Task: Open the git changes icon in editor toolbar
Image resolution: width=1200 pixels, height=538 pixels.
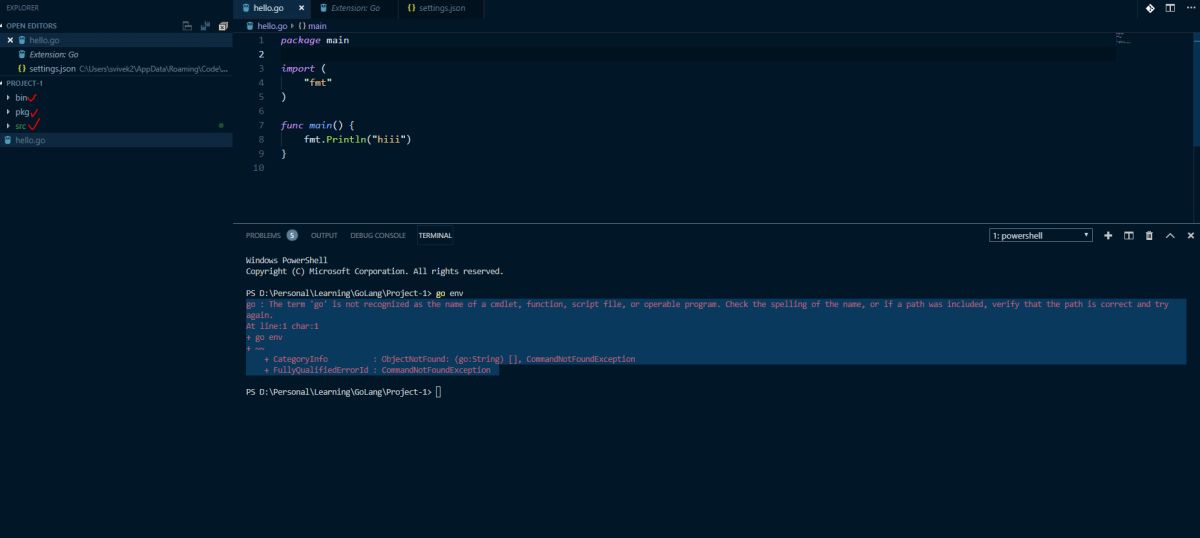Action: tap(1150, 8)
